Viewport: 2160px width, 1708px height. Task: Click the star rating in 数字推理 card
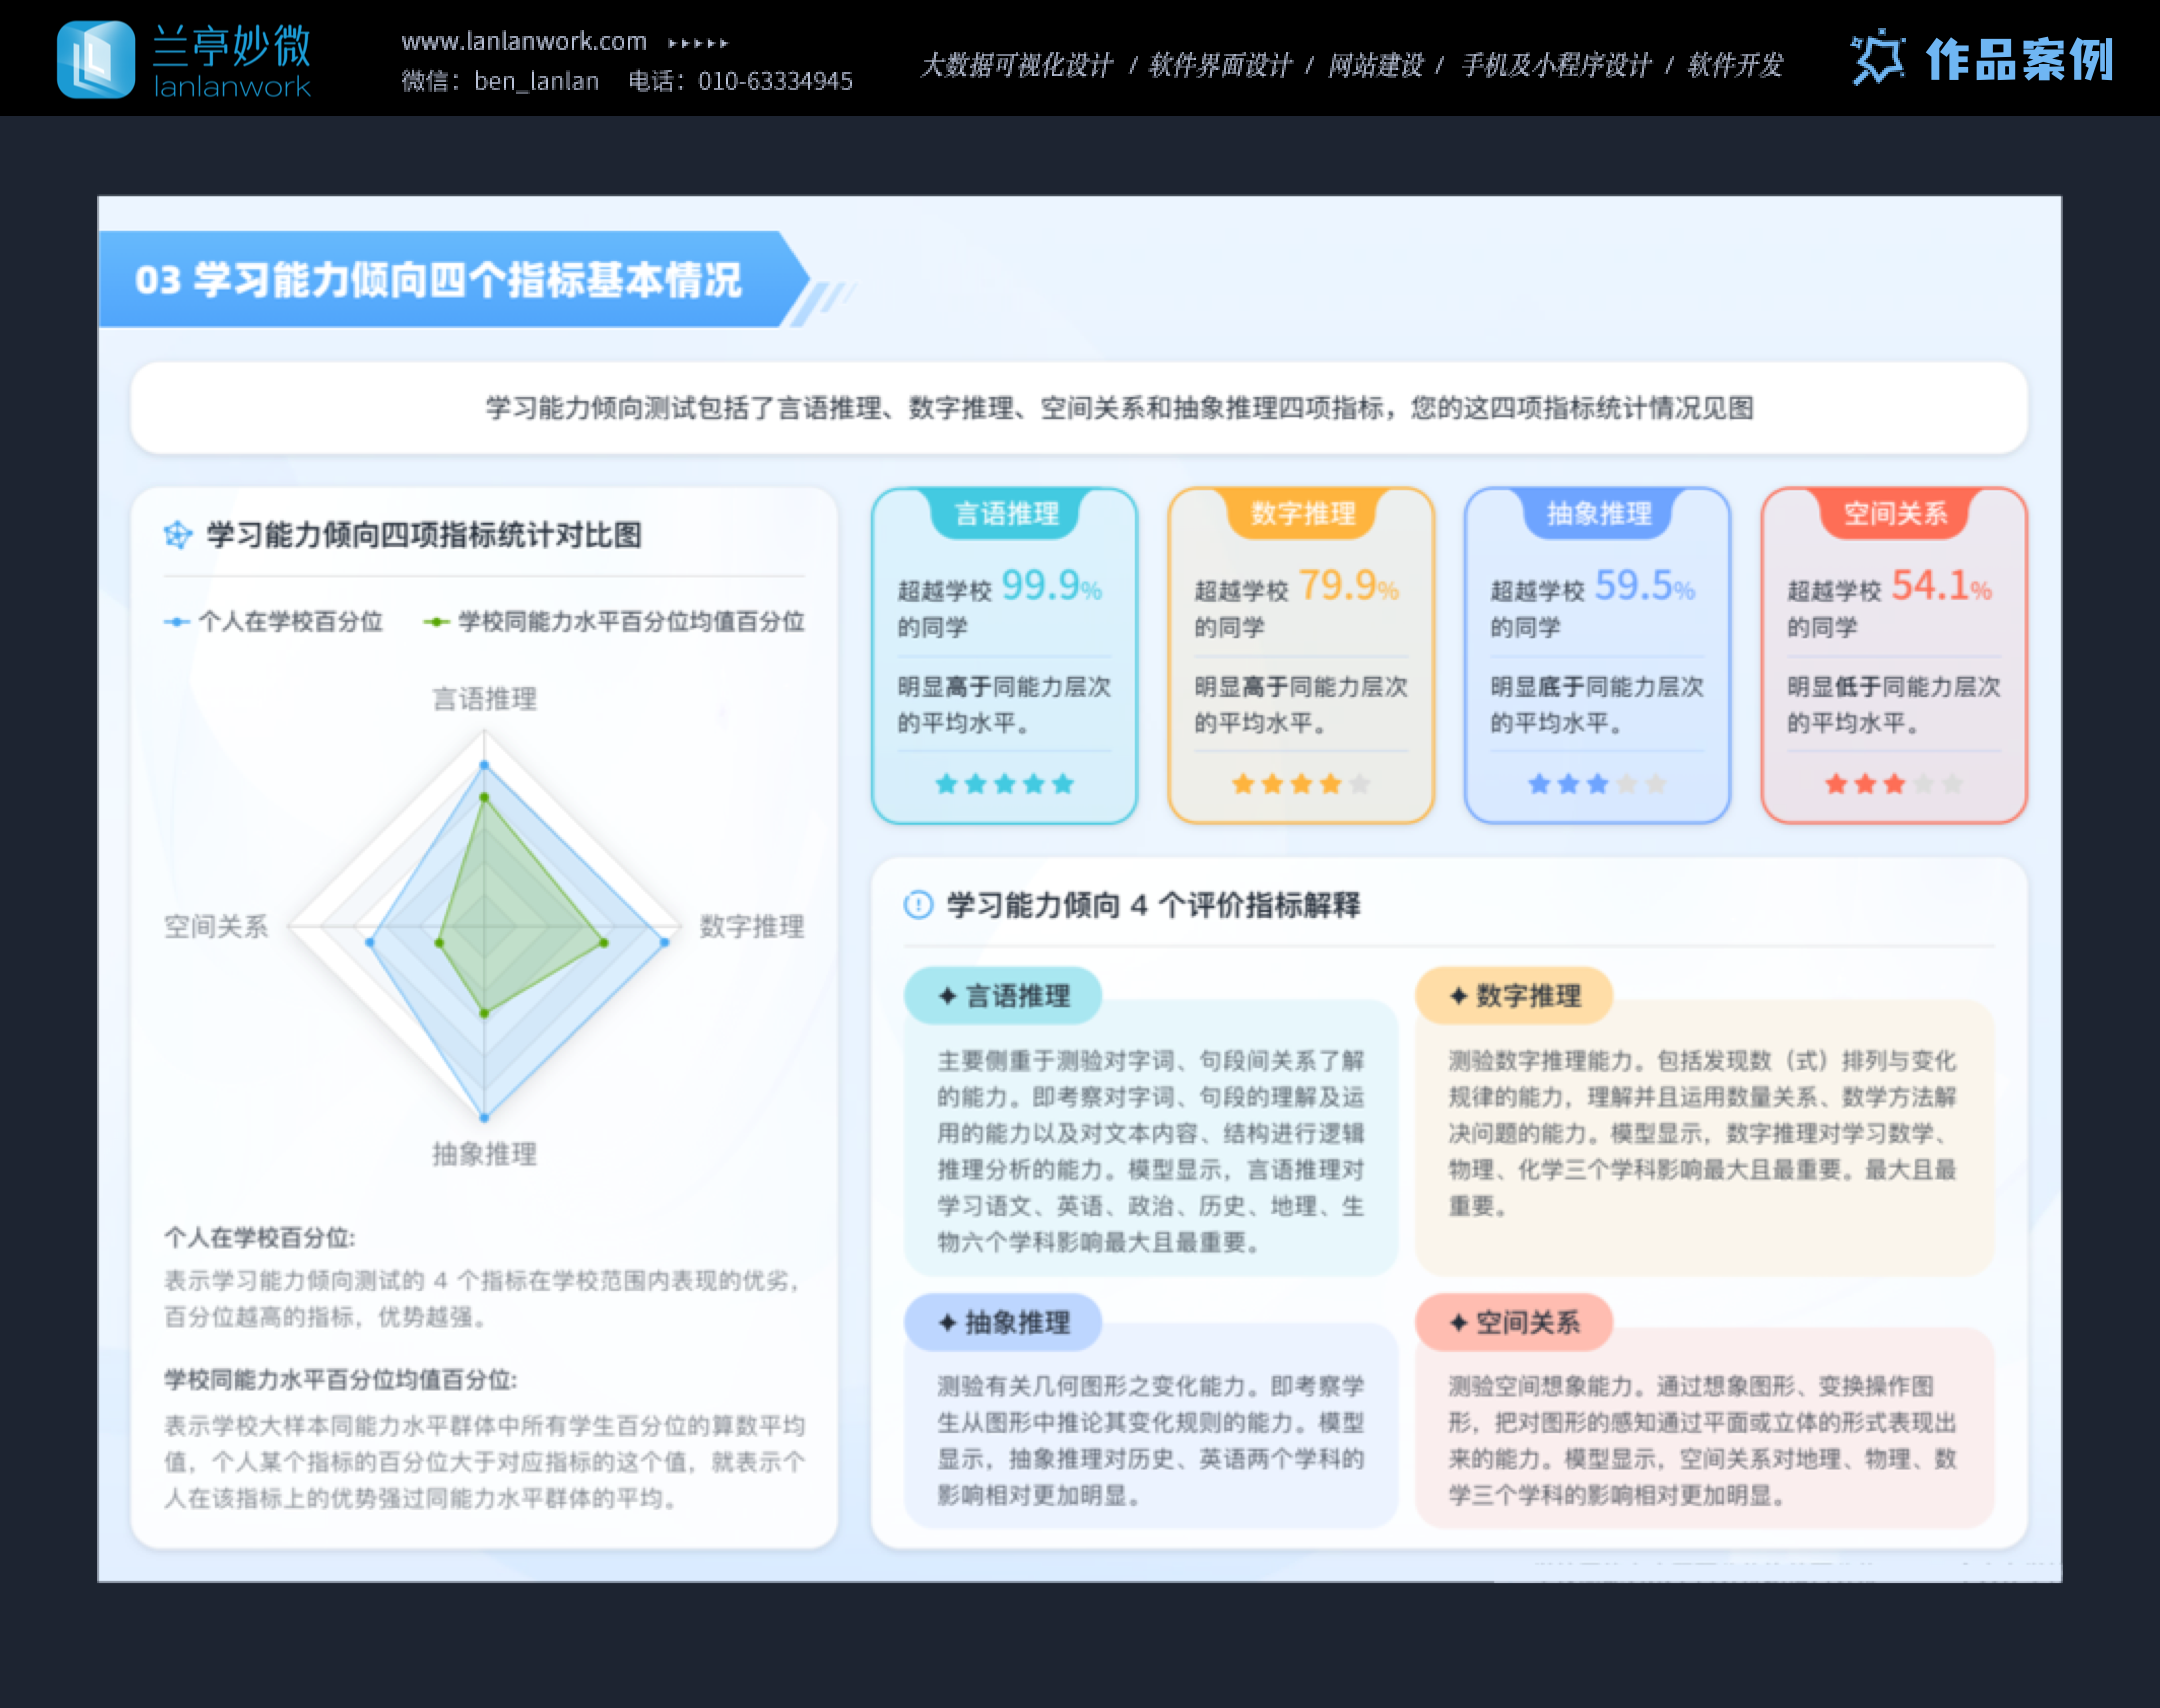coord(1300,784)
